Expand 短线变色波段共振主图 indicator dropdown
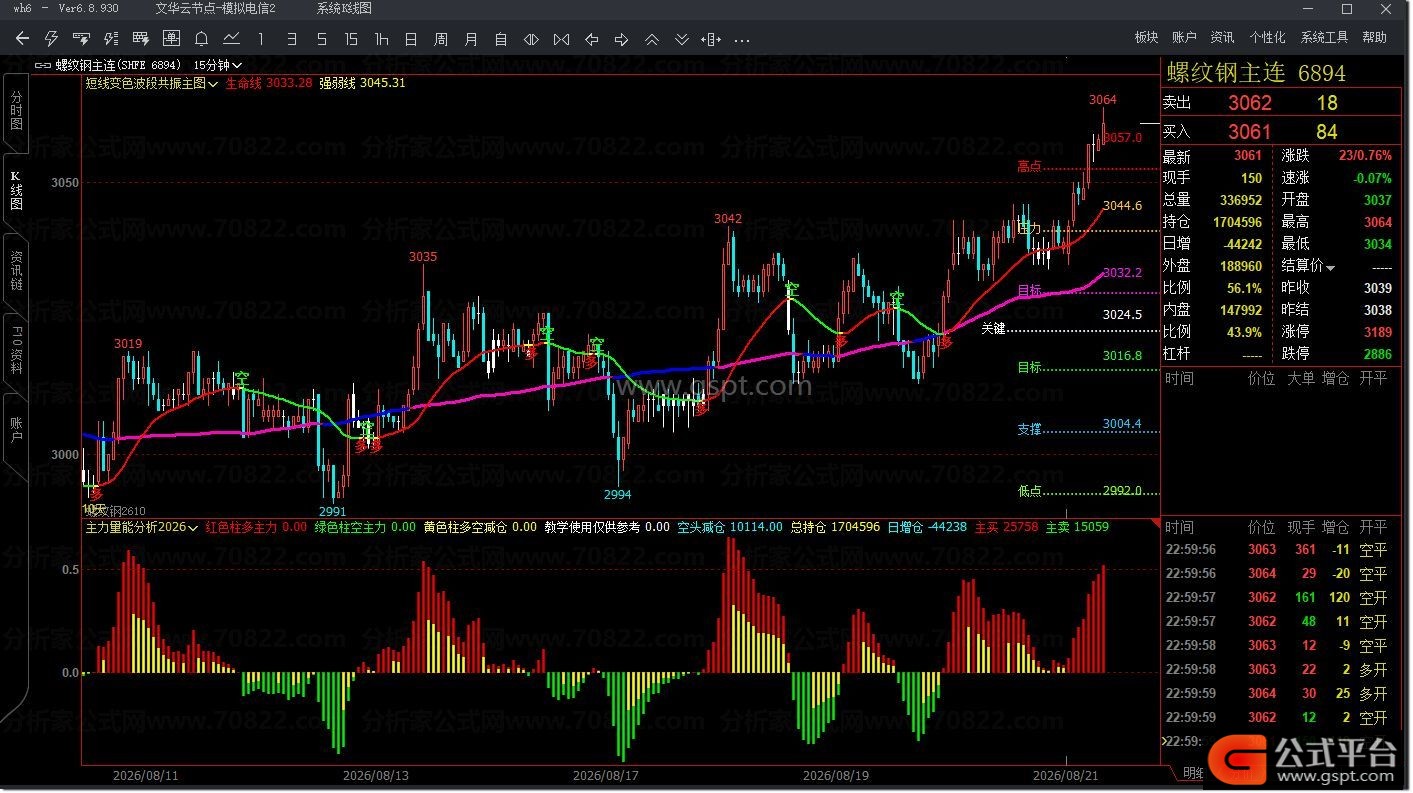 pos(152,83)
